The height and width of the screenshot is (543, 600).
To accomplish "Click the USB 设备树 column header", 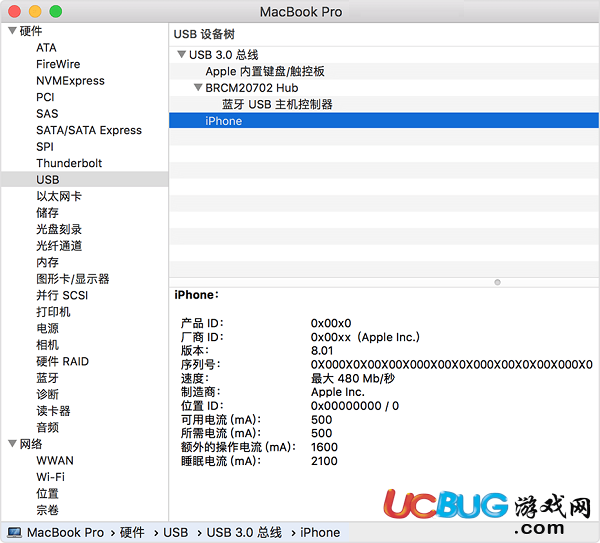I will coord(204,34).
